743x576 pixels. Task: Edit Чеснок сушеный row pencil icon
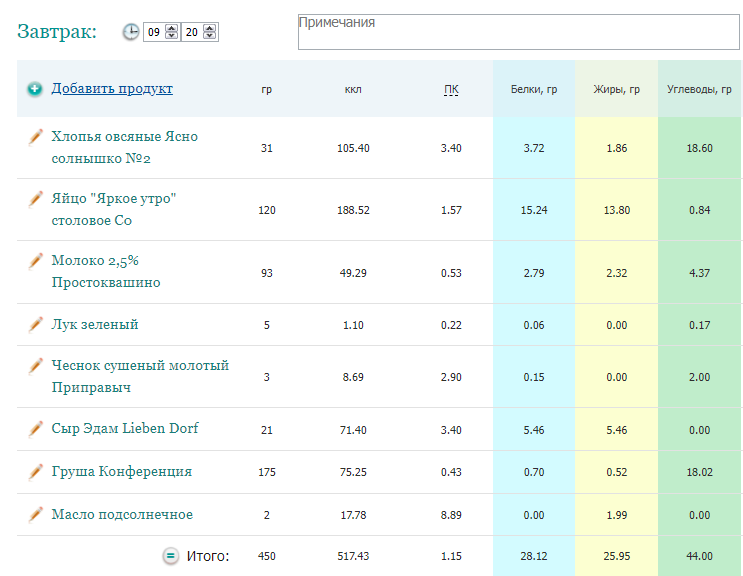(x=36, y=366)
